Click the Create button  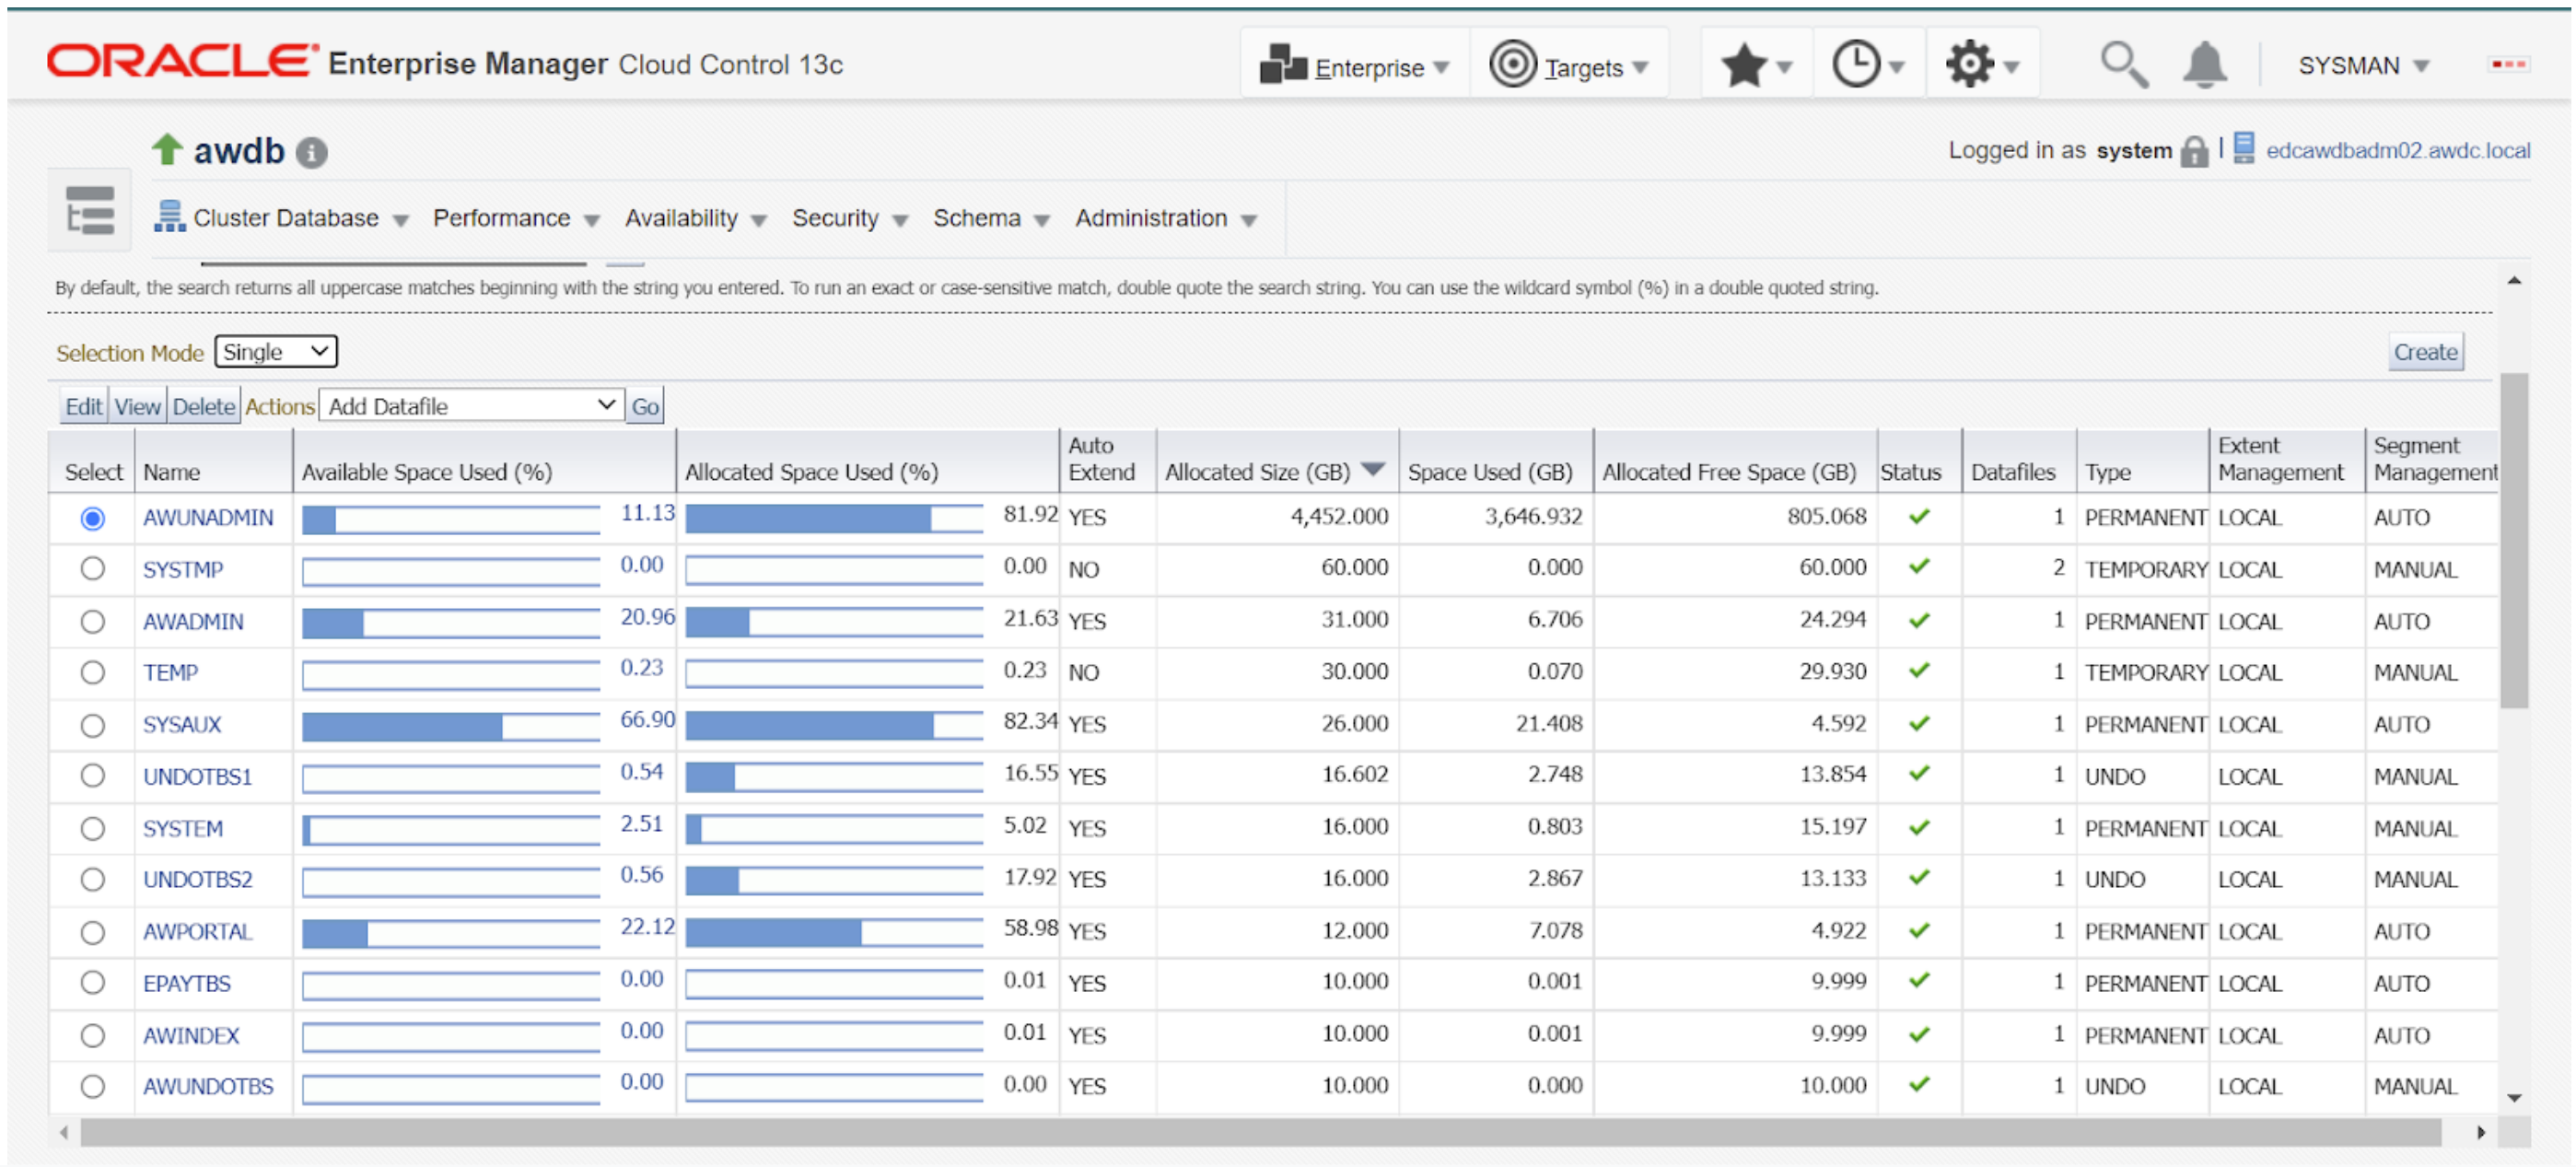2425,352
